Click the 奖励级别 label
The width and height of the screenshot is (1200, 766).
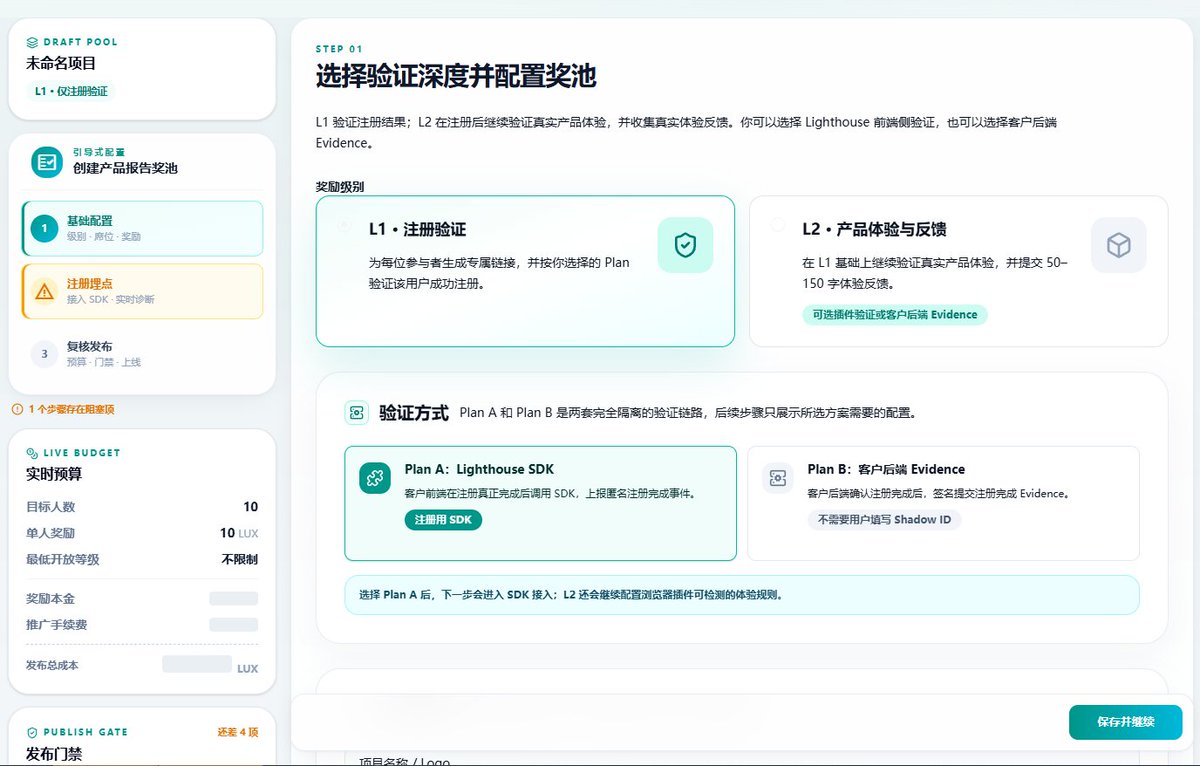(339, 187)
